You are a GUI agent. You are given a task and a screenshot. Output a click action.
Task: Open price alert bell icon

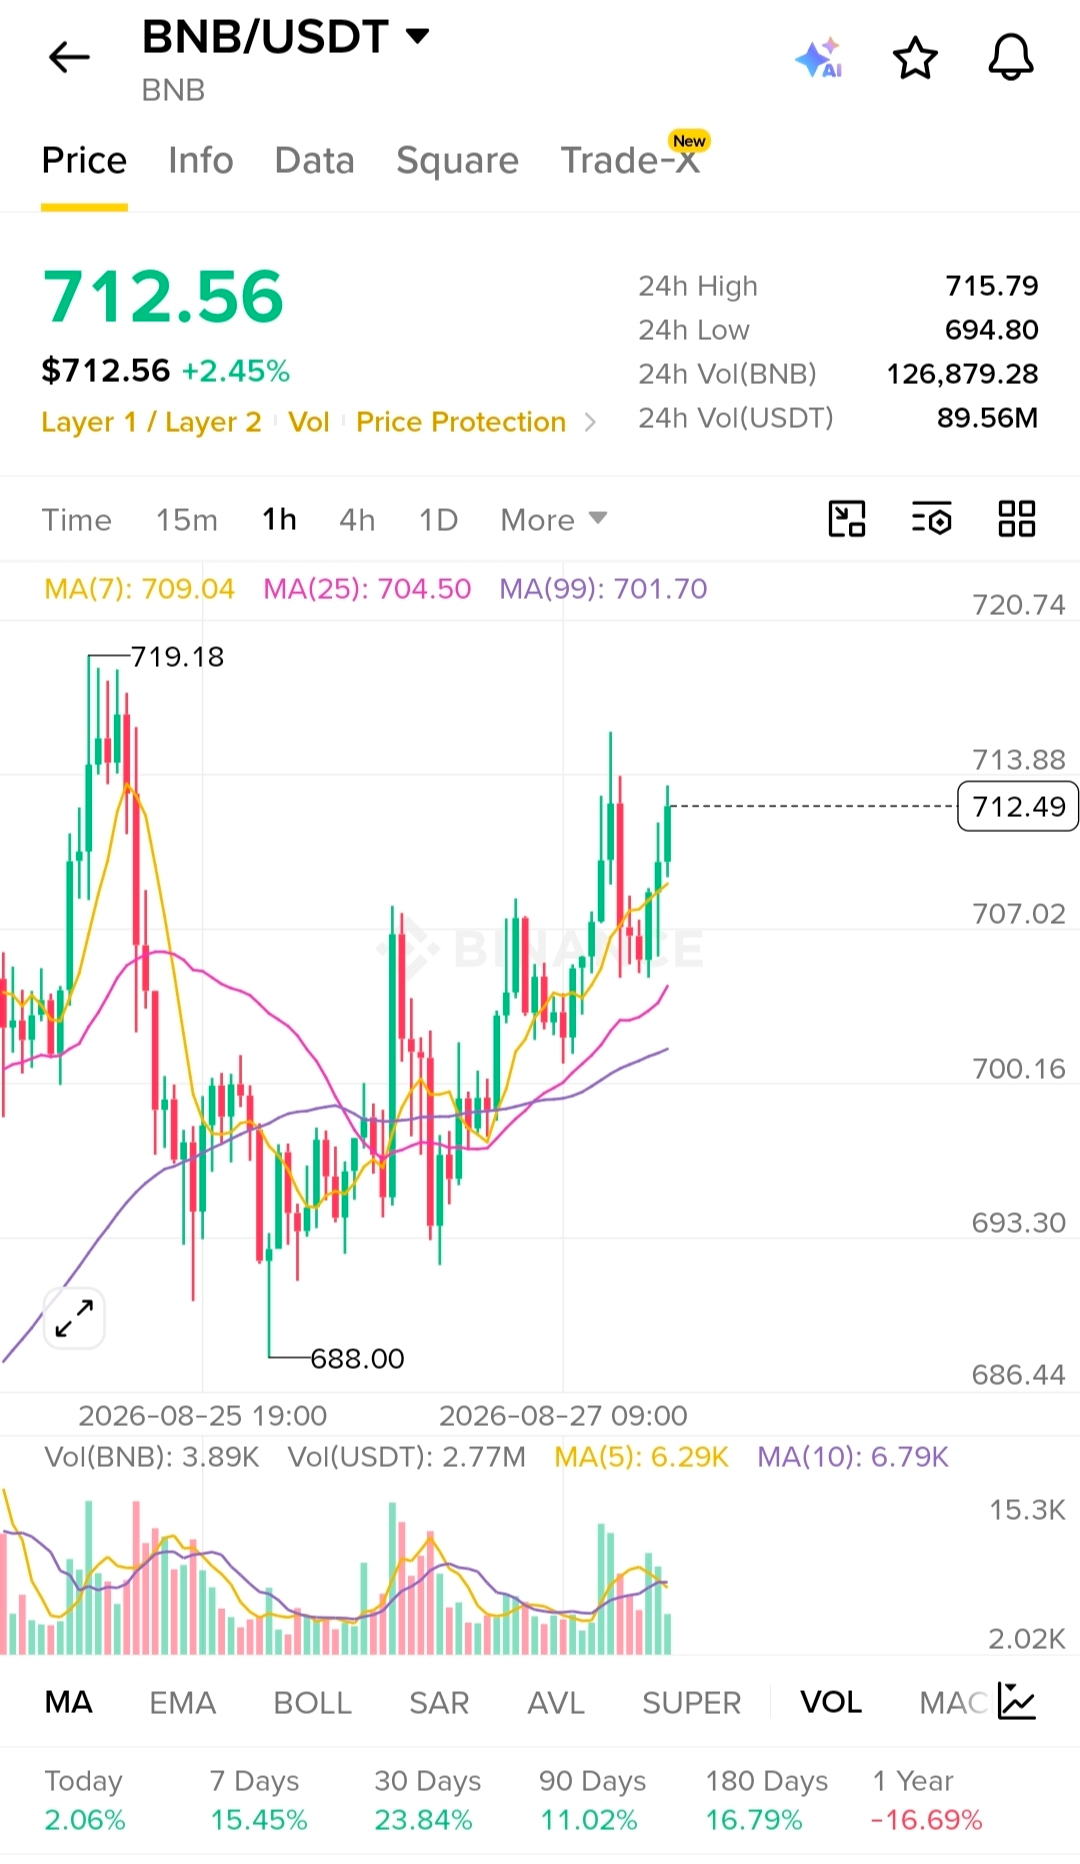(x=1011, y=57)
